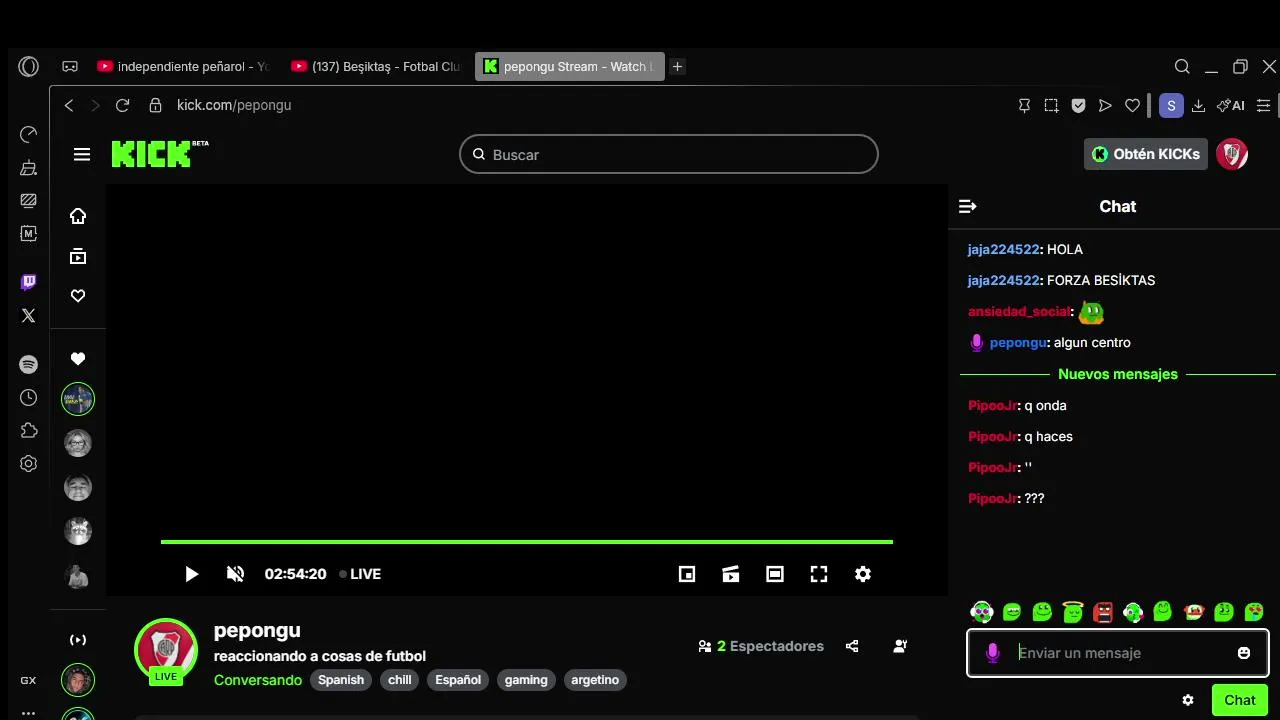Insert angry red emote

[1103, 612]
